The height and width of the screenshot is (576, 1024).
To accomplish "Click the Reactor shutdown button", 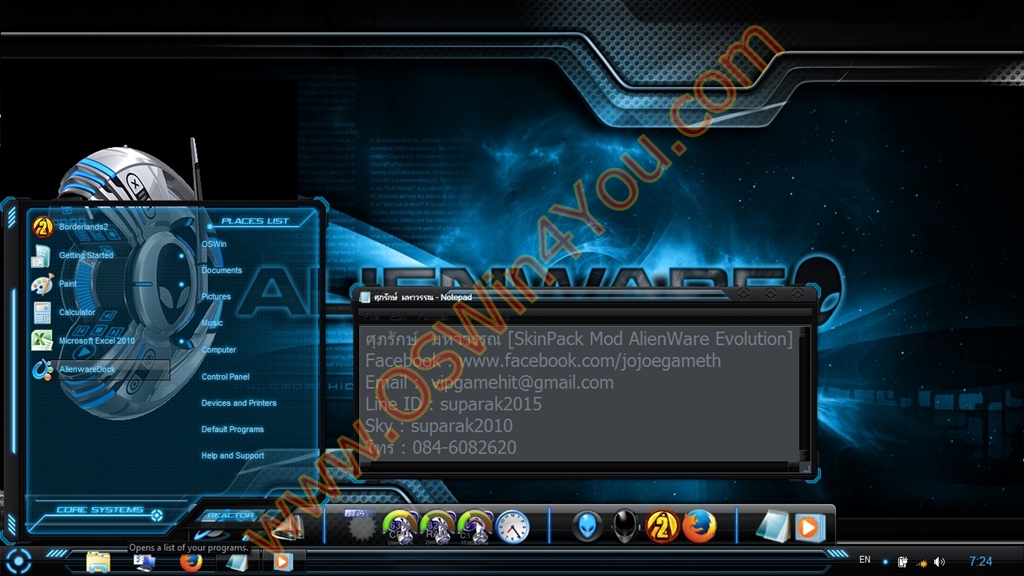I will [230, 516].
